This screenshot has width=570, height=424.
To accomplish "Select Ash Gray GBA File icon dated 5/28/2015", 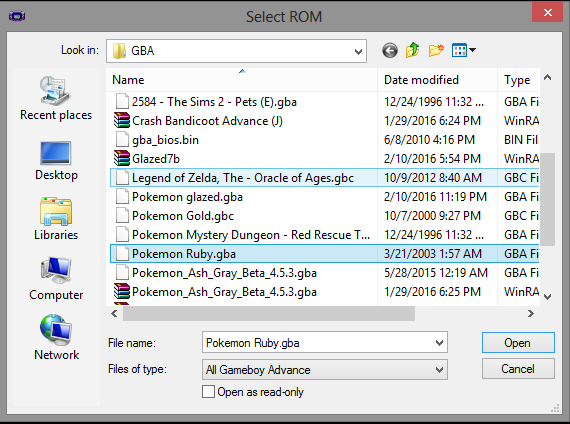I will click(122, 273).
